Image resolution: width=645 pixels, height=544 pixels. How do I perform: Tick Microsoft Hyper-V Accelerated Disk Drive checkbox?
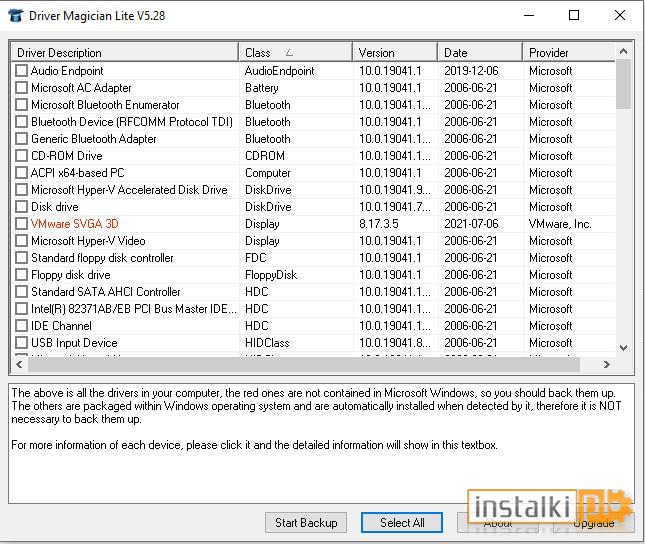tap(21, 190)
